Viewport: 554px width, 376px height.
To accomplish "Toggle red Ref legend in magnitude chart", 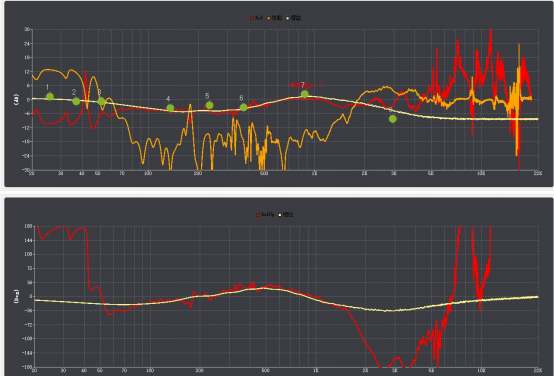I will [x=257, y=18].
